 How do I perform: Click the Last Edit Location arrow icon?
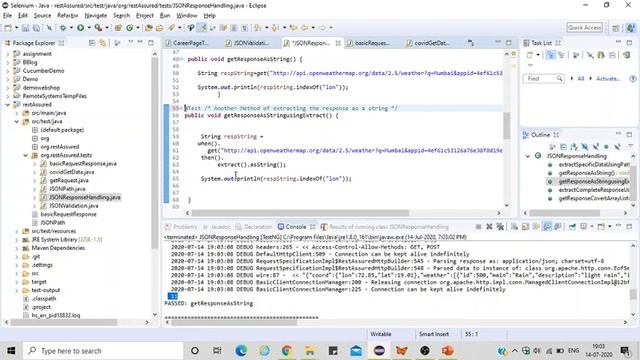[x=293, y=28]
